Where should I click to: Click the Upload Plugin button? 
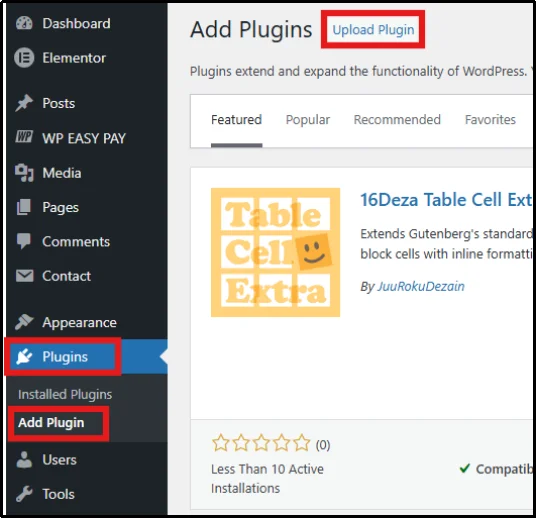(373, 29)
